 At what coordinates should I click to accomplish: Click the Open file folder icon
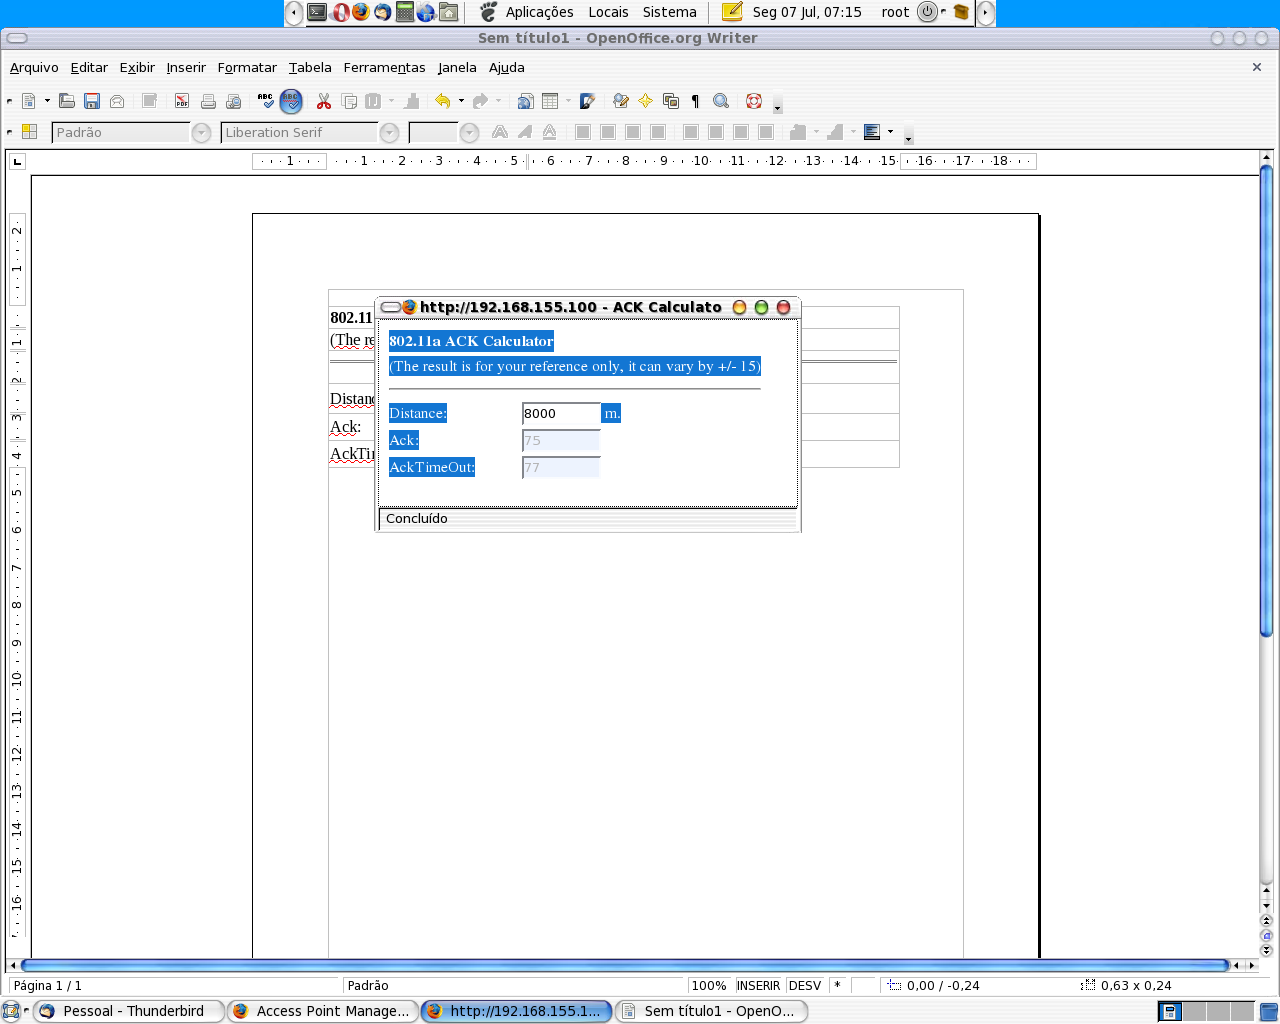pyautogui.click(x=67, y=101)
